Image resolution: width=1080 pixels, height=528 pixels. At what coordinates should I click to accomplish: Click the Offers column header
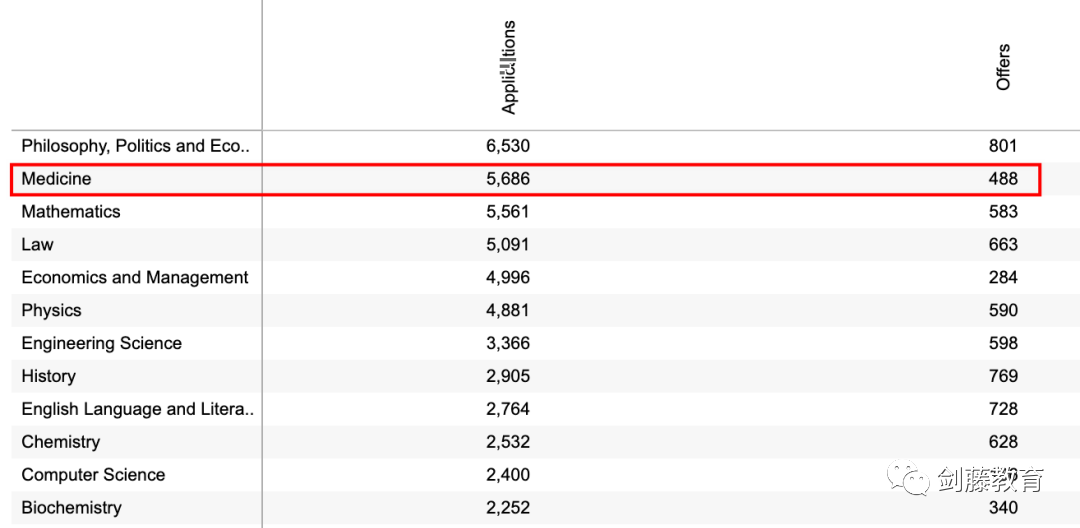(1003, 67)
